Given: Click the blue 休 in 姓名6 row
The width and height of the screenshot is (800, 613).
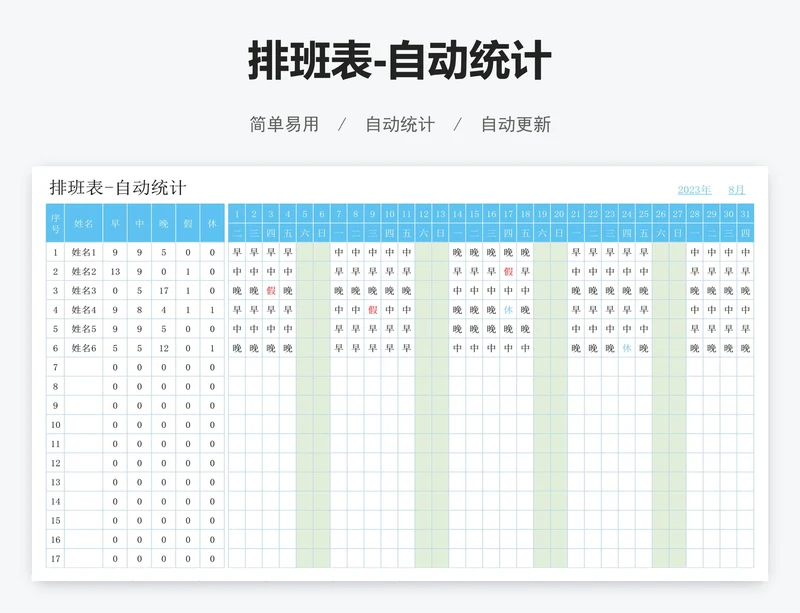Looking at the screenshot, I should click(627, 348).
